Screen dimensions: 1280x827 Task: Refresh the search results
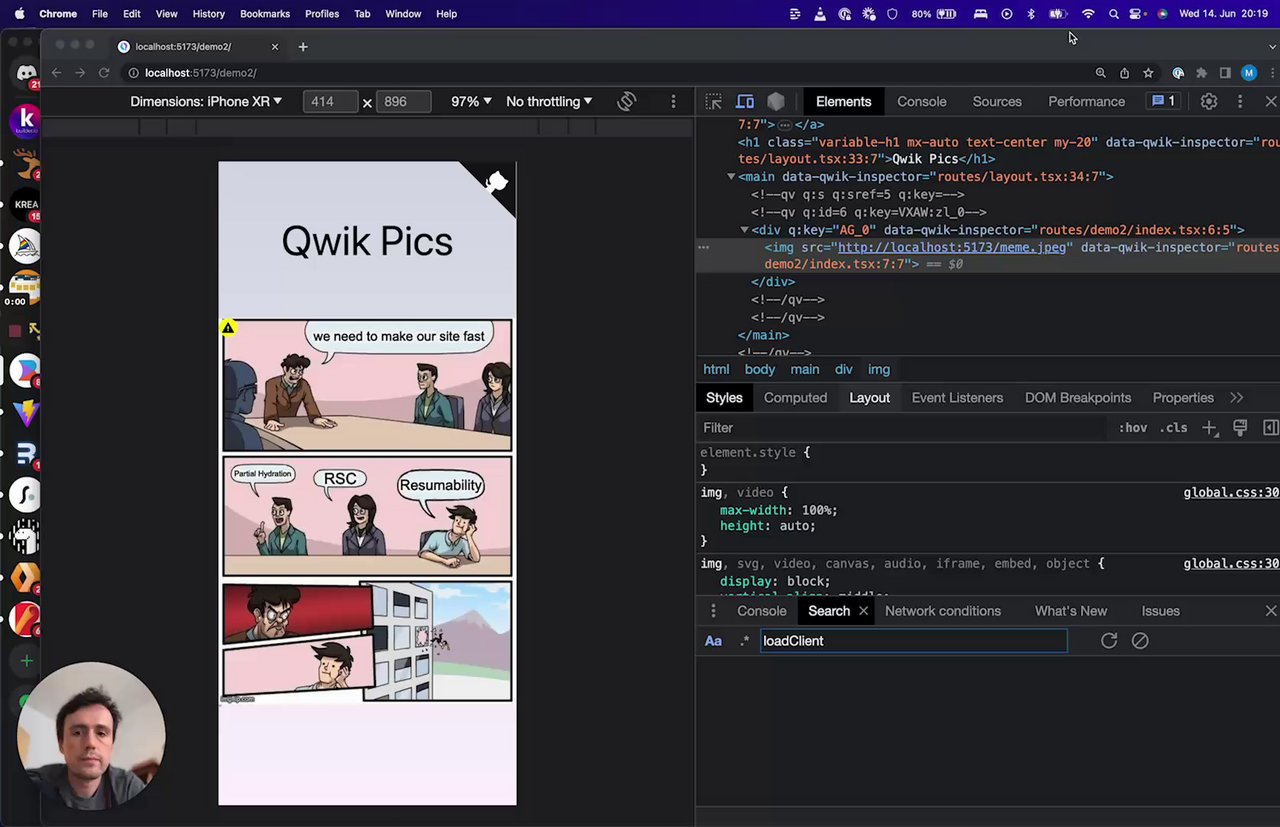click(1109, 641)
